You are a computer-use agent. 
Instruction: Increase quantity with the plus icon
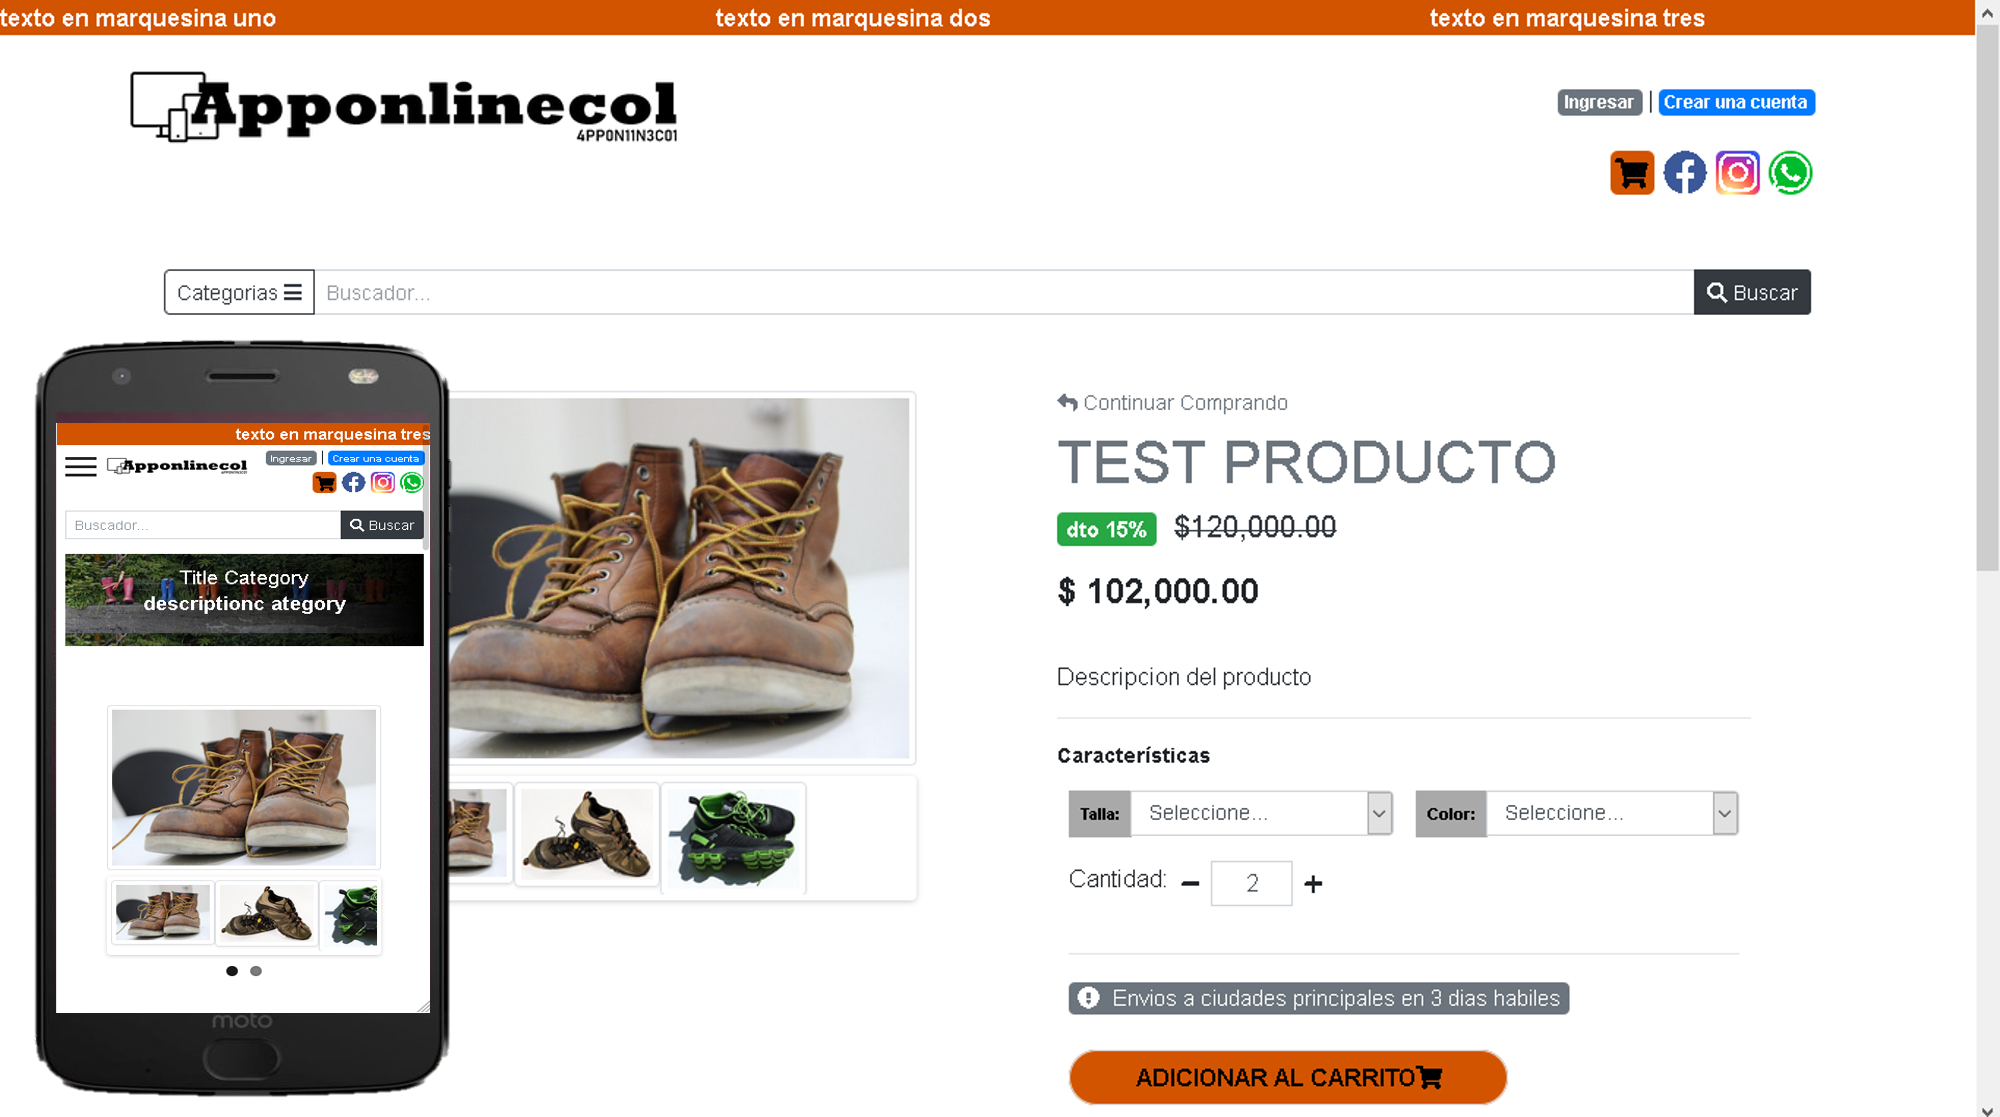coord(1314,883)
